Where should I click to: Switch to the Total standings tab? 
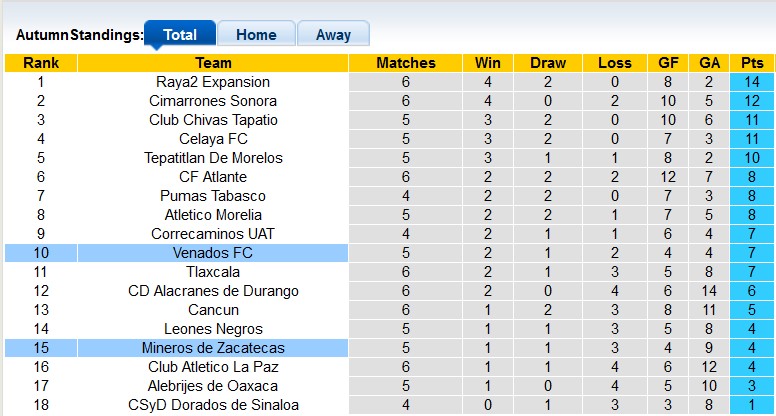click(180, 34)
